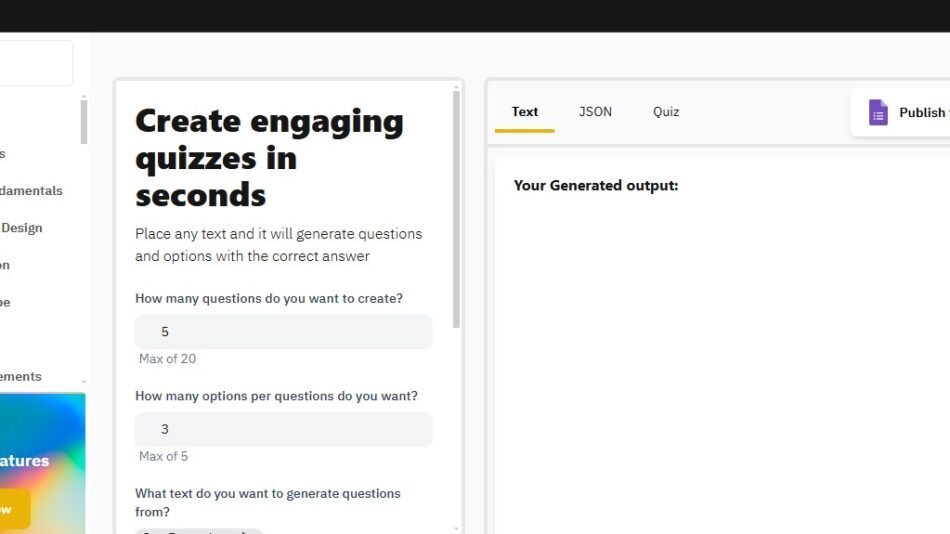Click the form panel scroll-down arrow

(457, 528)
